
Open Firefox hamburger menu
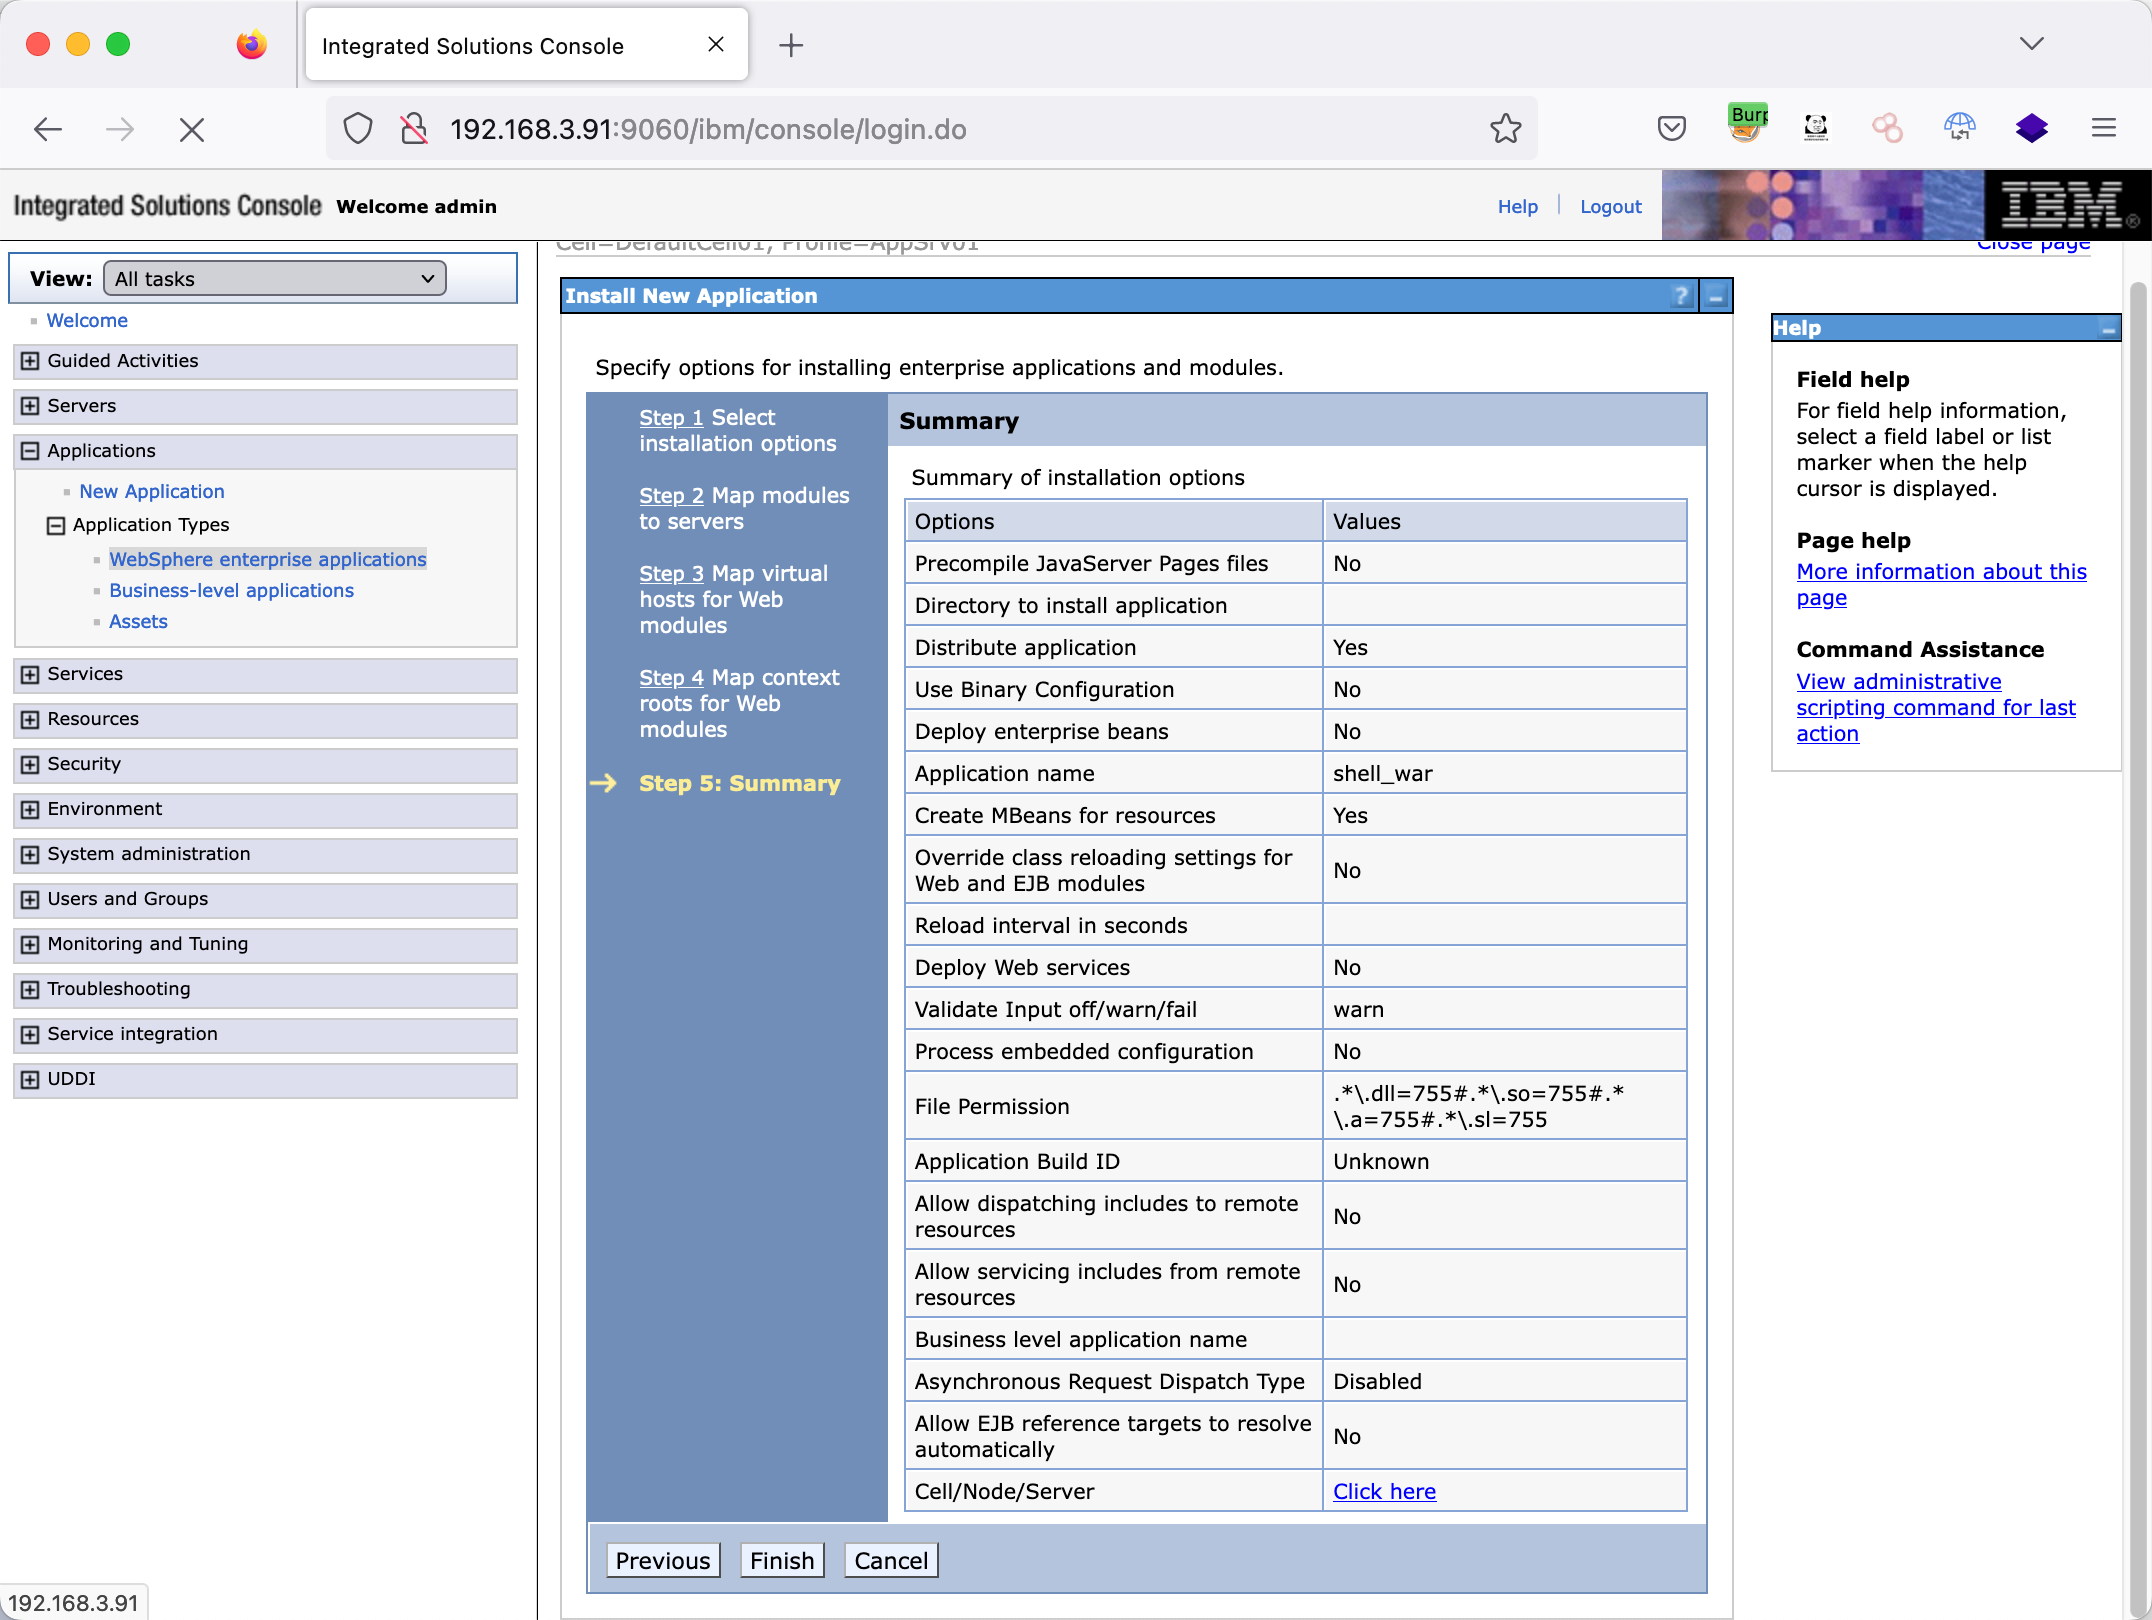(x=2103, y=128)
